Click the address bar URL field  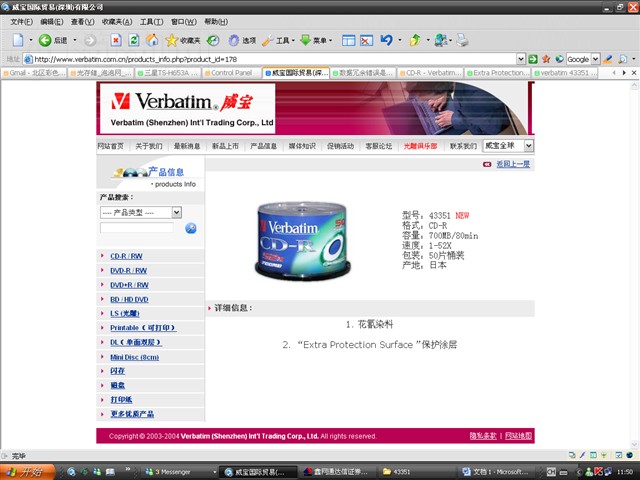[269, 59]
